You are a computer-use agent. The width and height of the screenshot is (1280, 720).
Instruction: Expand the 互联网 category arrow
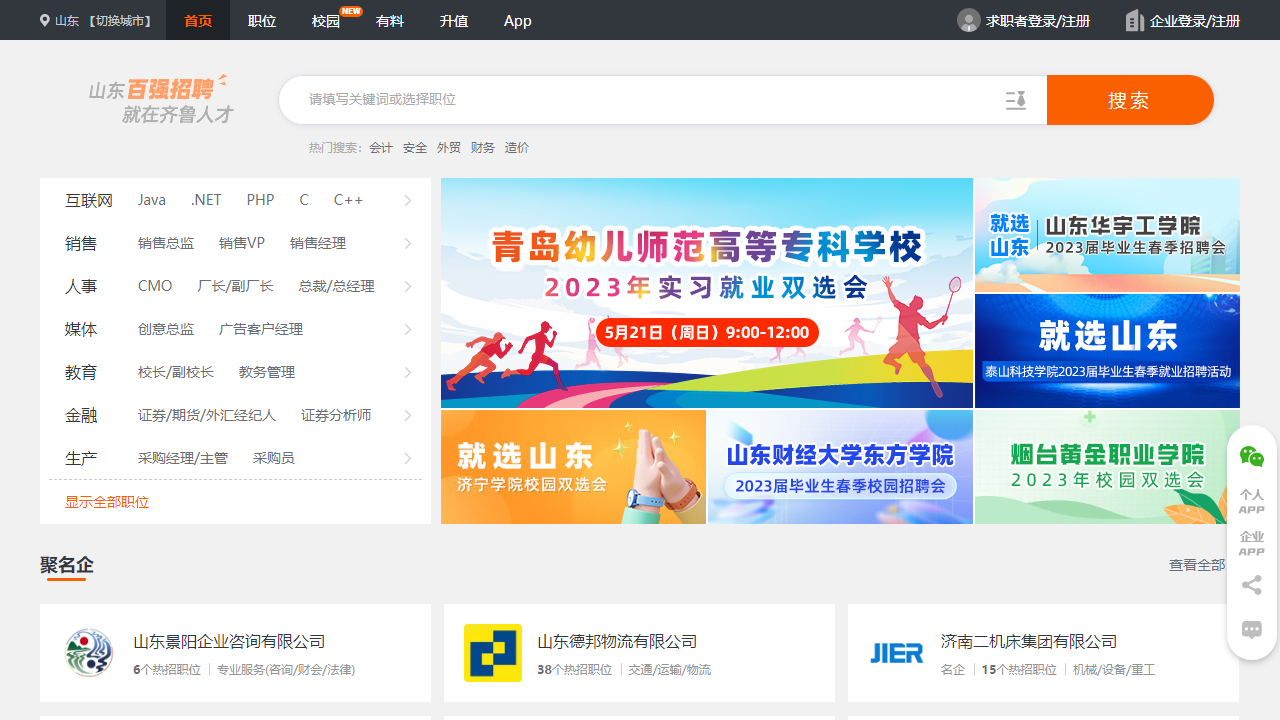coord(408,201)
